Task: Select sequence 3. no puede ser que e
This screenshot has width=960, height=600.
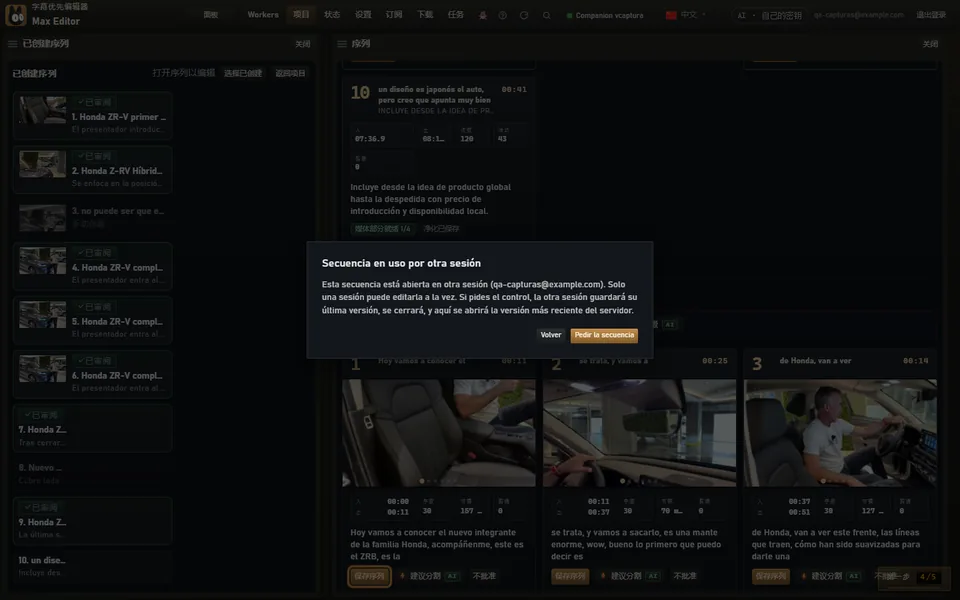Action: [x=92, y=217]
